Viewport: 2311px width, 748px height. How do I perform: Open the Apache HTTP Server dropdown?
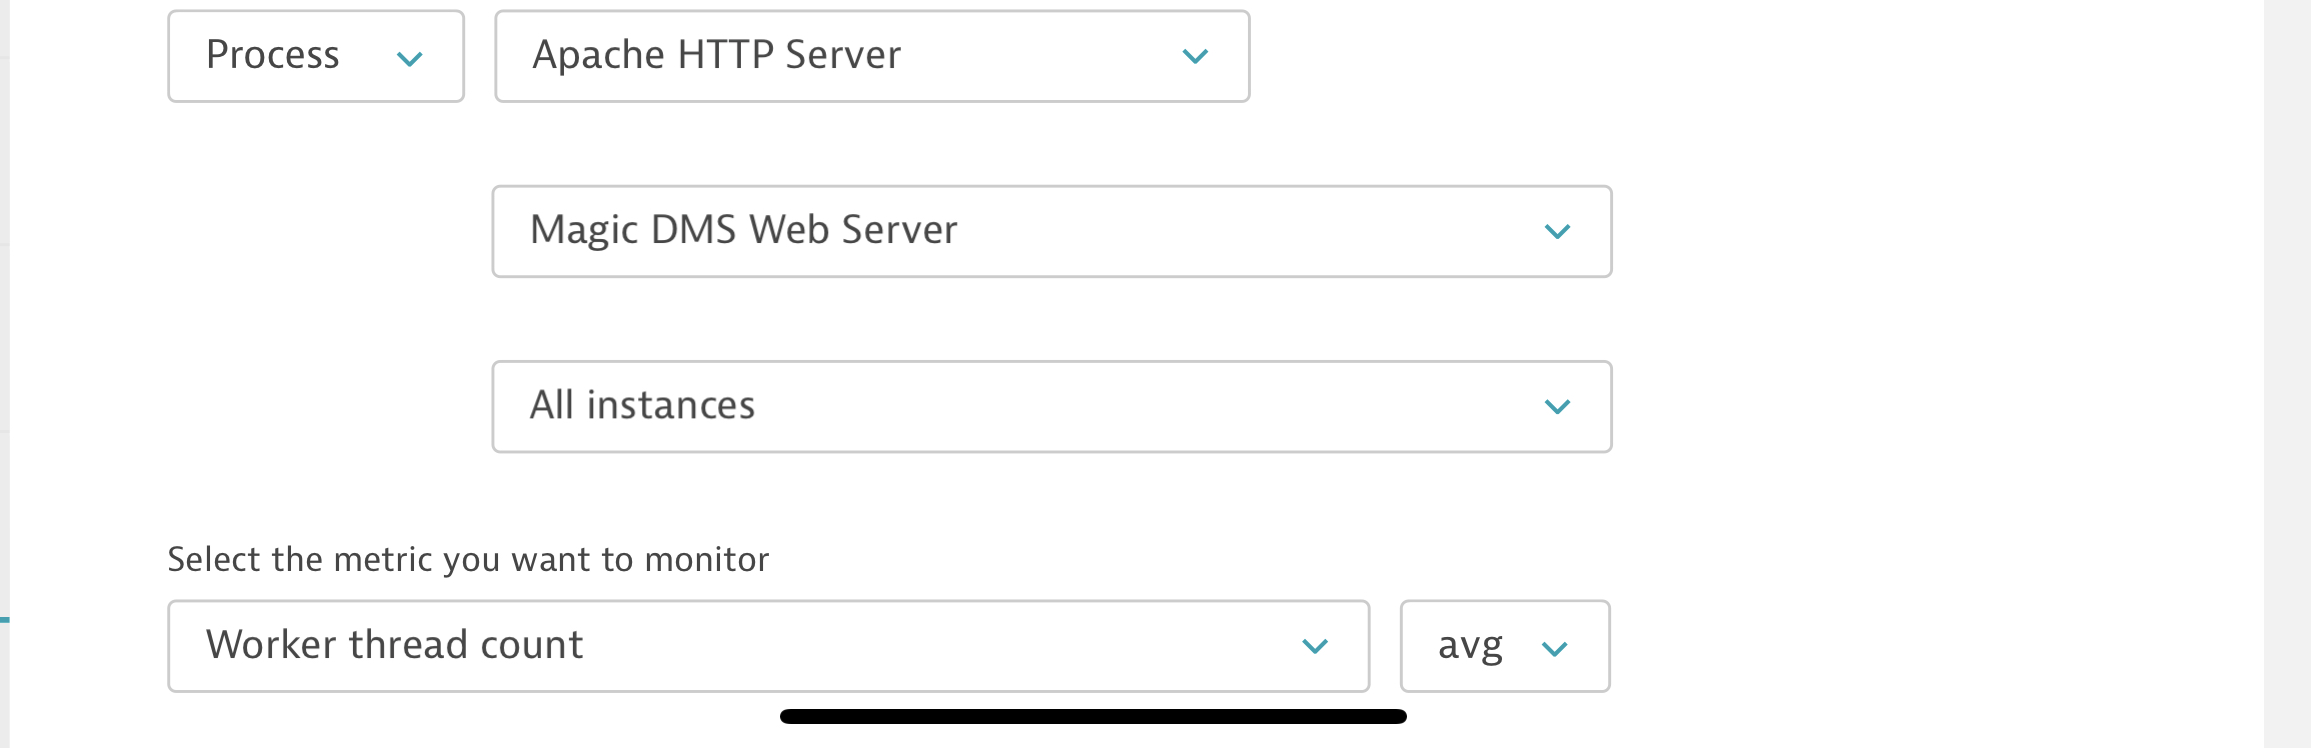871,56
